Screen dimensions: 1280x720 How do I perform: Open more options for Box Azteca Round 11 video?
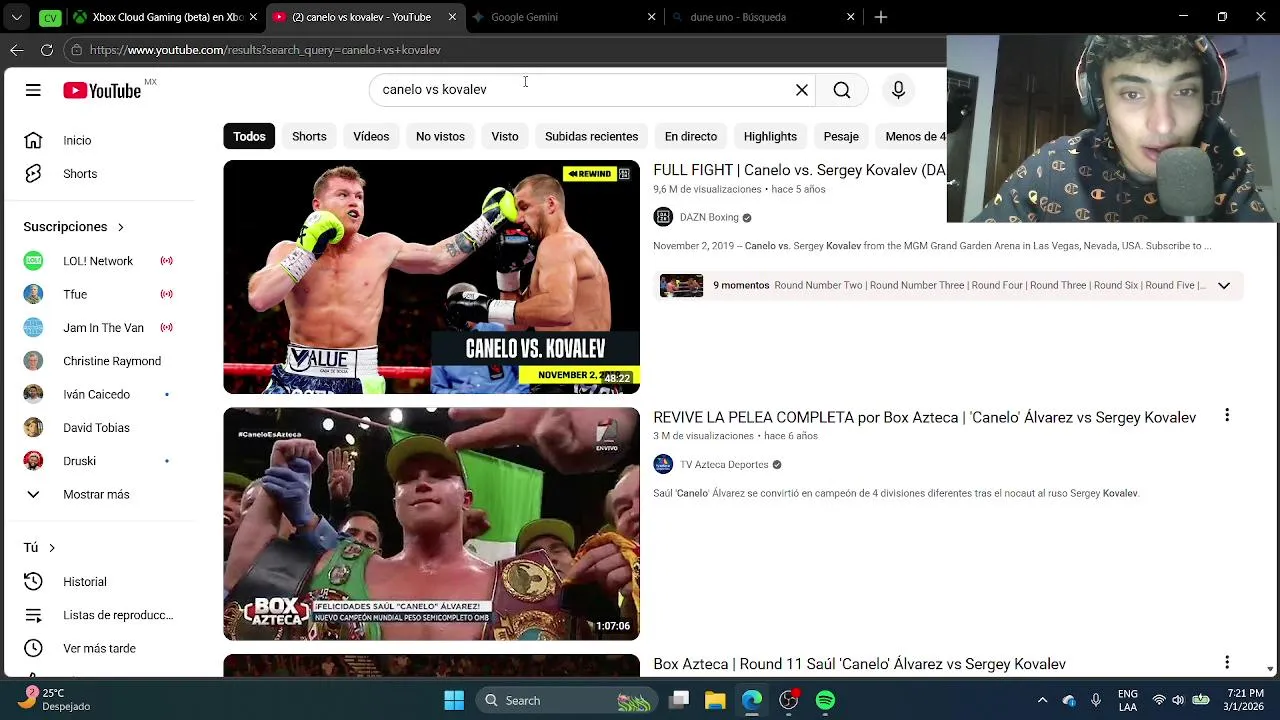pyautogui.click(x=1227, y=662)
